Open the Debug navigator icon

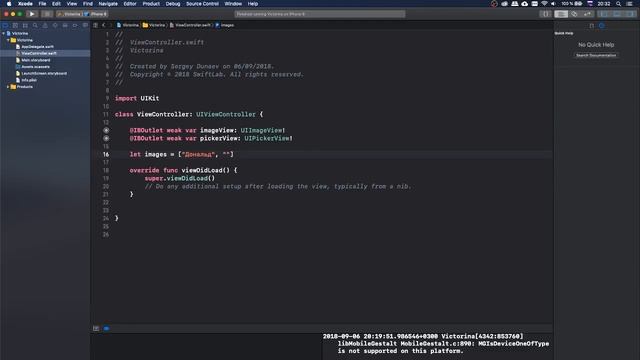pos(65,25)
